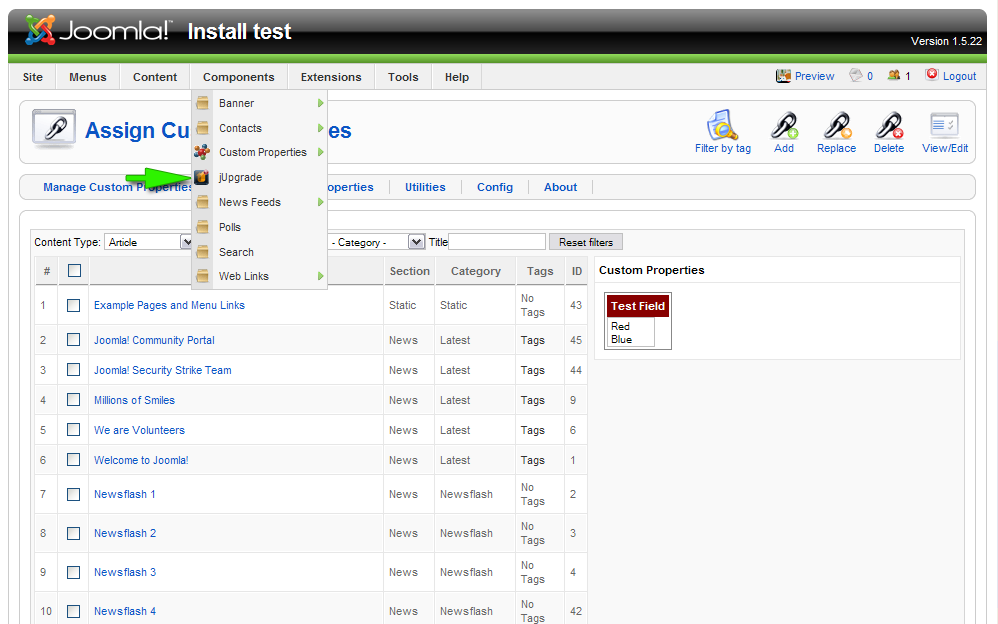Click the Custom Properties component icon
The height and width of the screenshot is (624, 998).
point(202,152)
